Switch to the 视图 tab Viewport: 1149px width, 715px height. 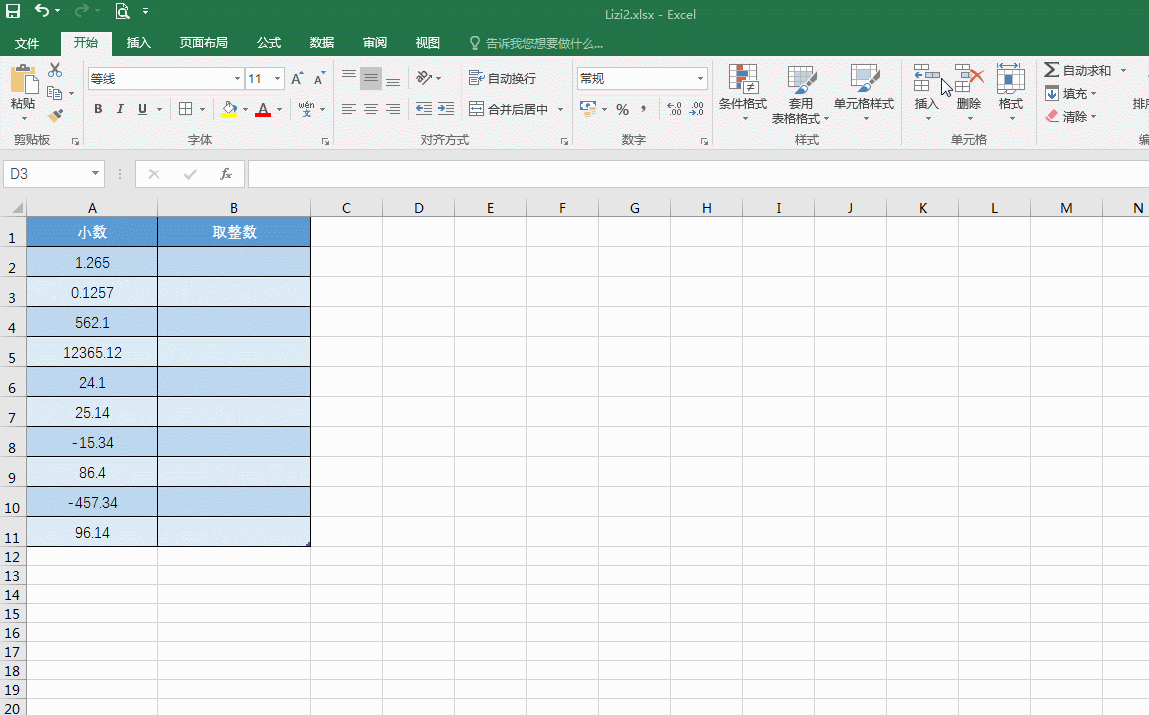(x=427, y=43)
